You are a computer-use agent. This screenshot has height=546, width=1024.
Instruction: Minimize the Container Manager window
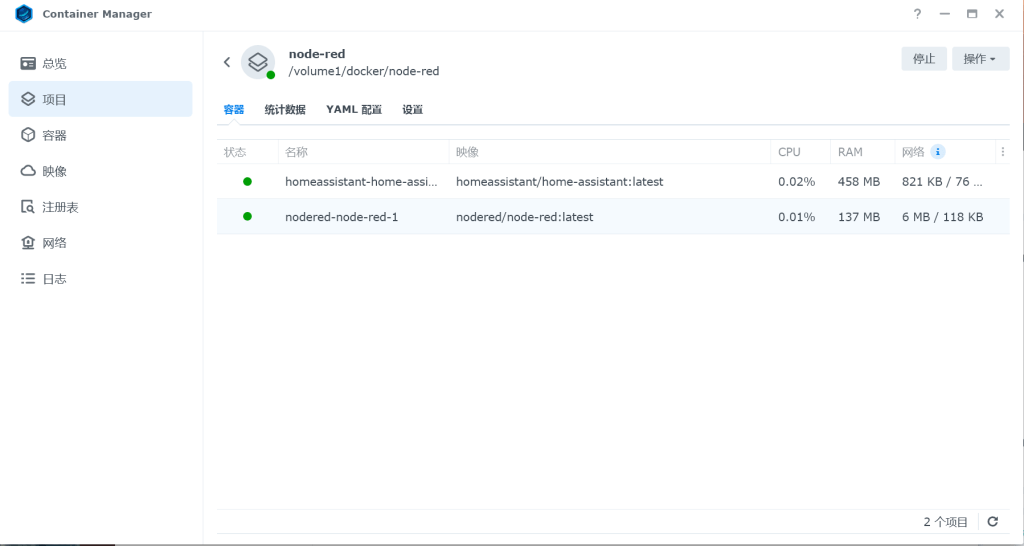(945, 14)
